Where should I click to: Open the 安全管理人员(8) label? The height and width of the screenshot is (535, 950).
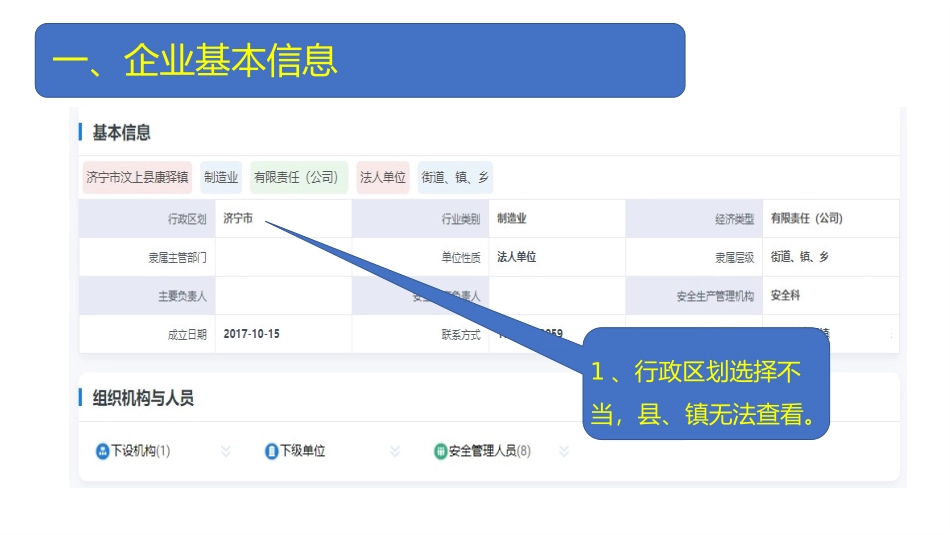[490, 451]
